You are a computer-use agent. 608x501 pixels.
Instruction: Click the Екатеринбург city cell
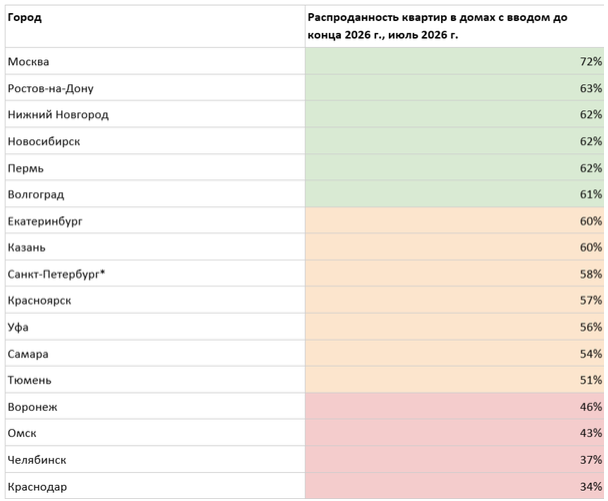click(155, 221)
